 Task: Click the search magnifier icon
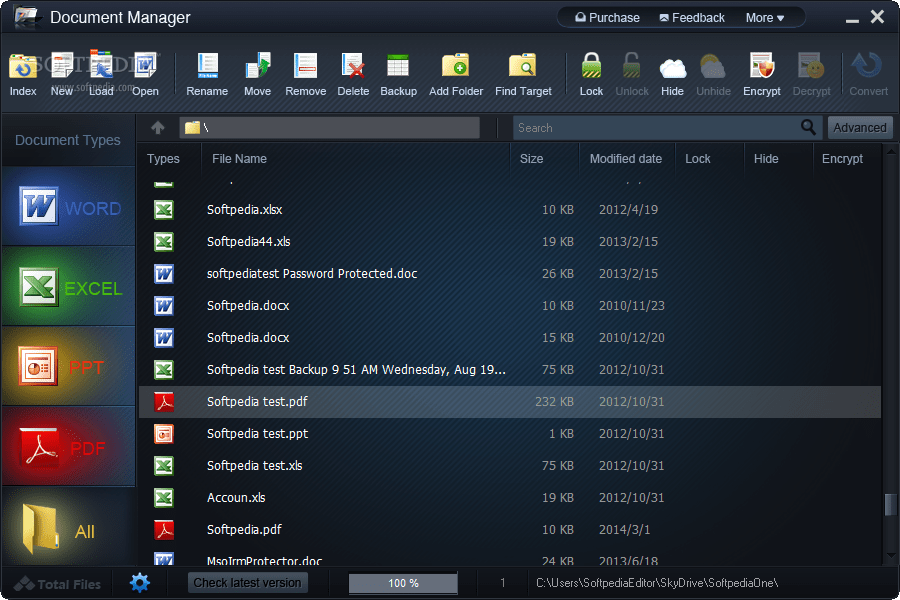[x=808, y=127]
